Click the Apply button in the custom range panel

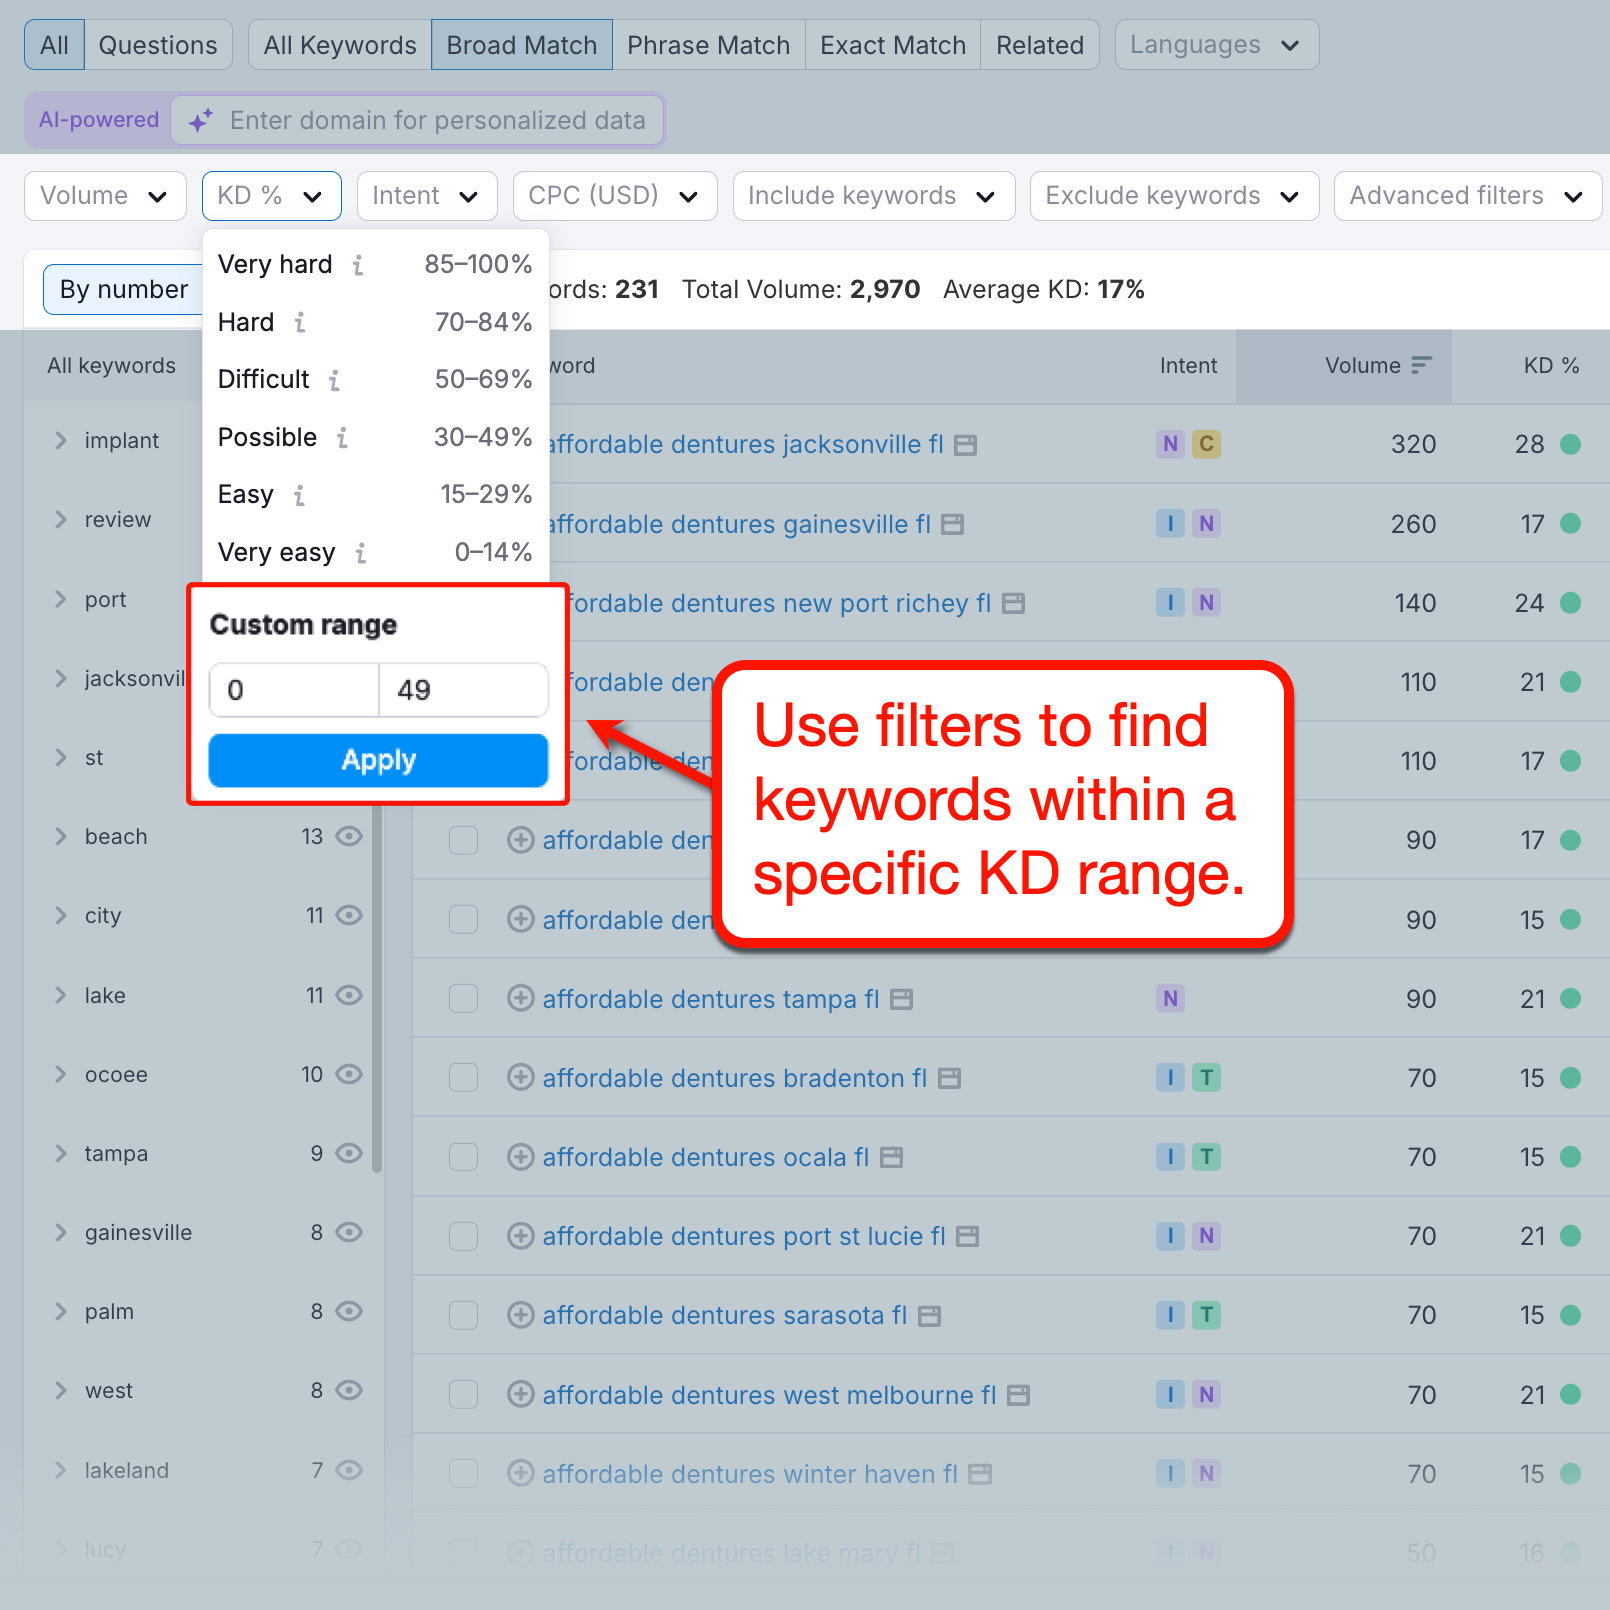coord(378,760)
